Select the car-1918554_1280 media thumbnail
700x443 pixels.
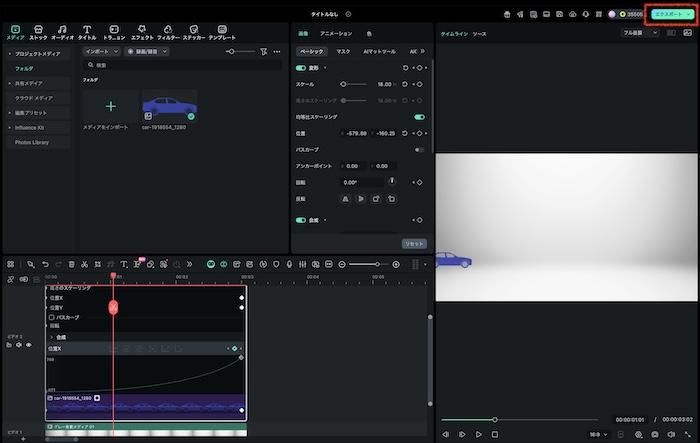pyautogui.click(x=169, y=105)
